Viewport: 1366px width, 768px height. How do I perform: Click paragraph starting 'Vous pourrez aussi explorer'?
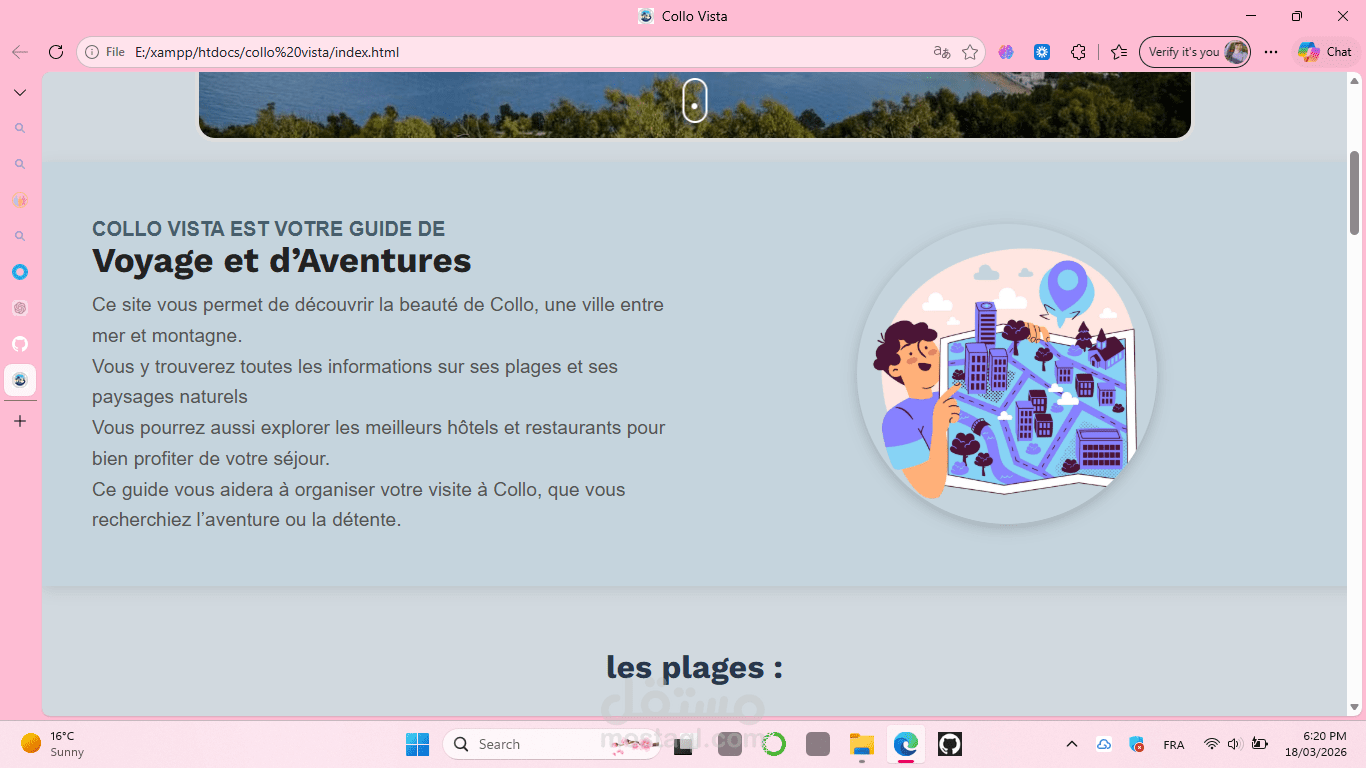[x=379, y=443]
